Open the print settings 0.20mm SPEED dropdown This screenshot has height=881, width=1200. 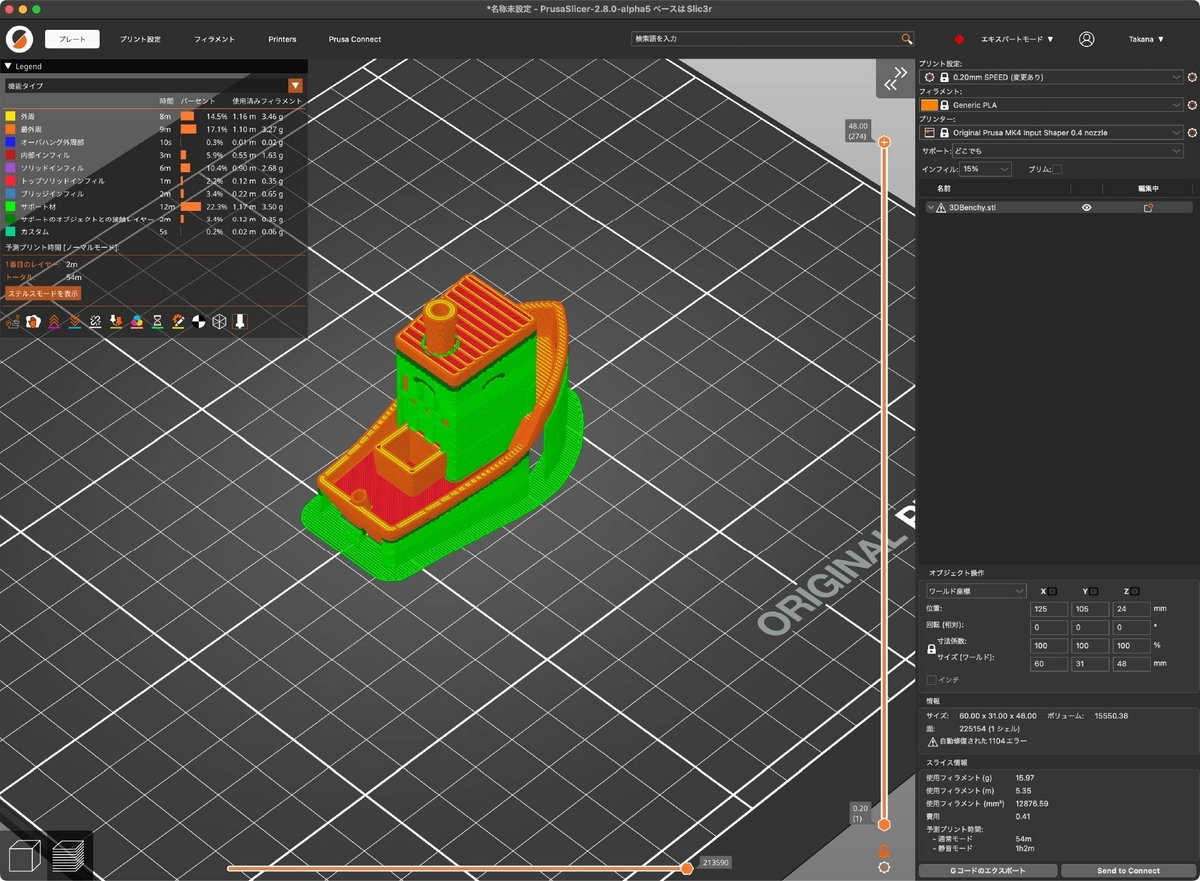click(1052, 77)
